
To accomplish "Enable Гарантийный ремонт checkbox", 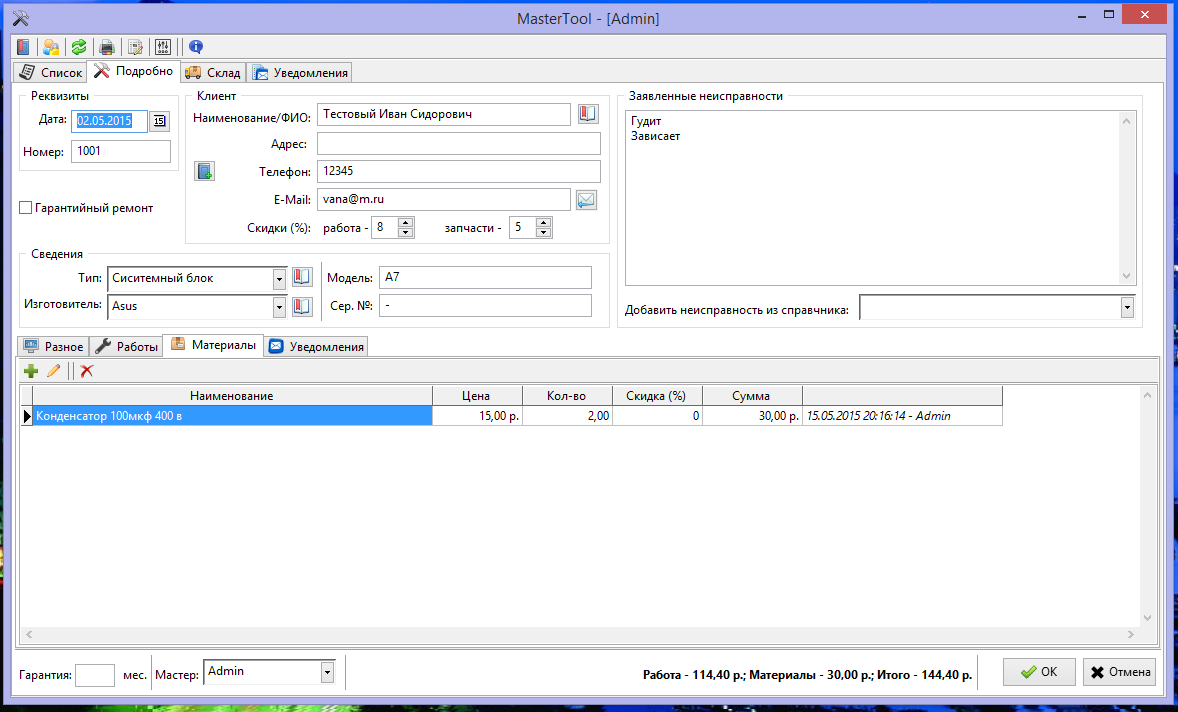I will tap(26, 208).
